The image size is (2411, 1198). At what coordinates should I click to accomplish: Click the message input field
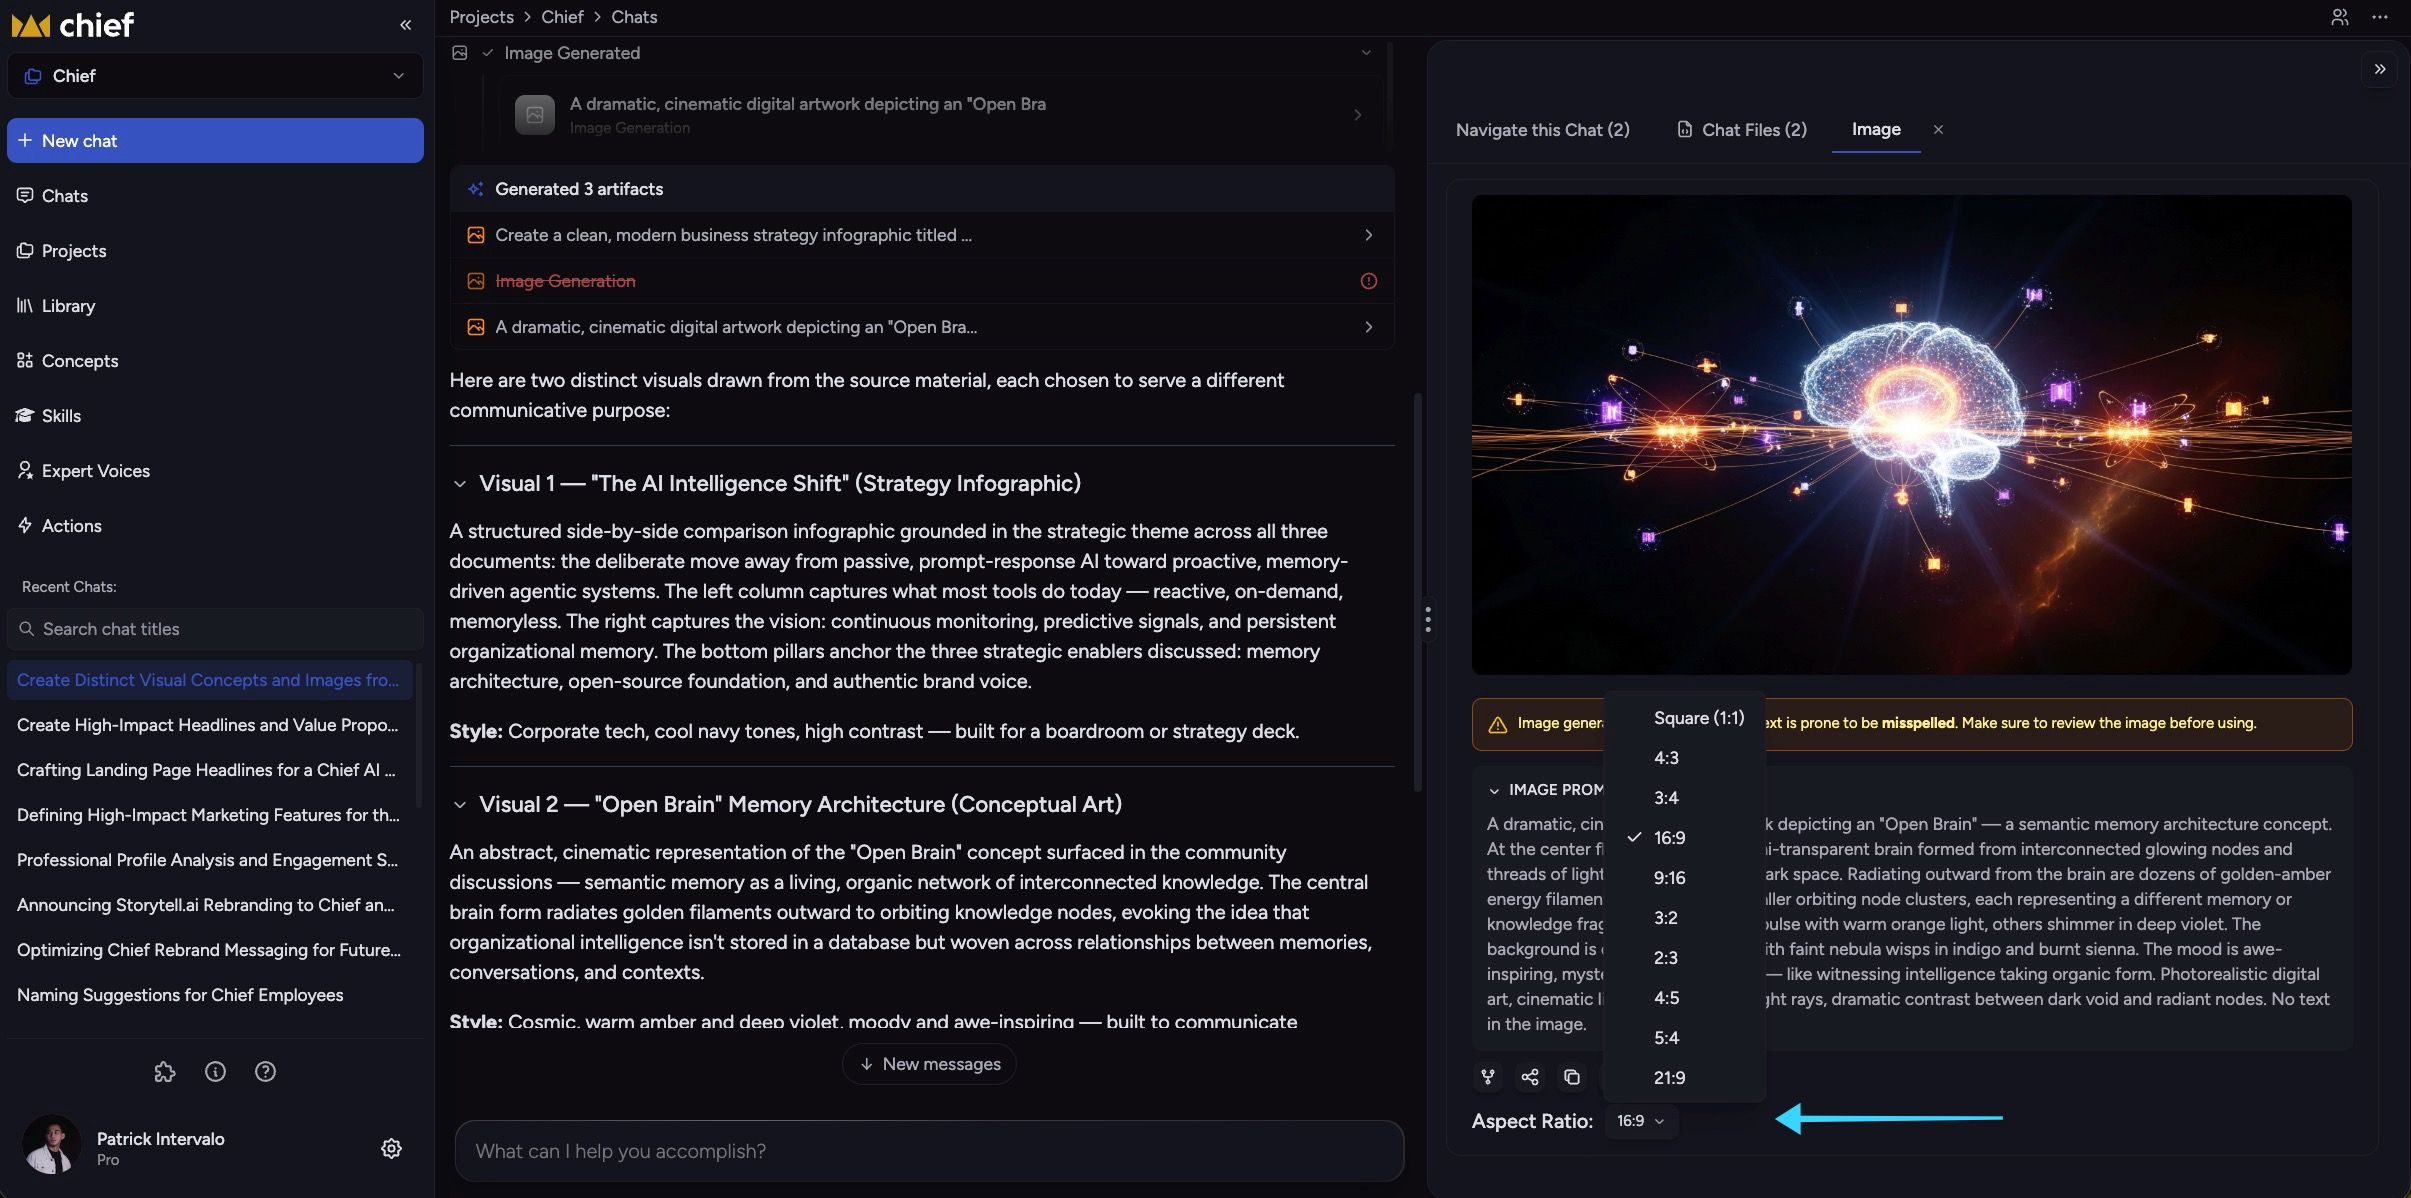click(930, 1151)
